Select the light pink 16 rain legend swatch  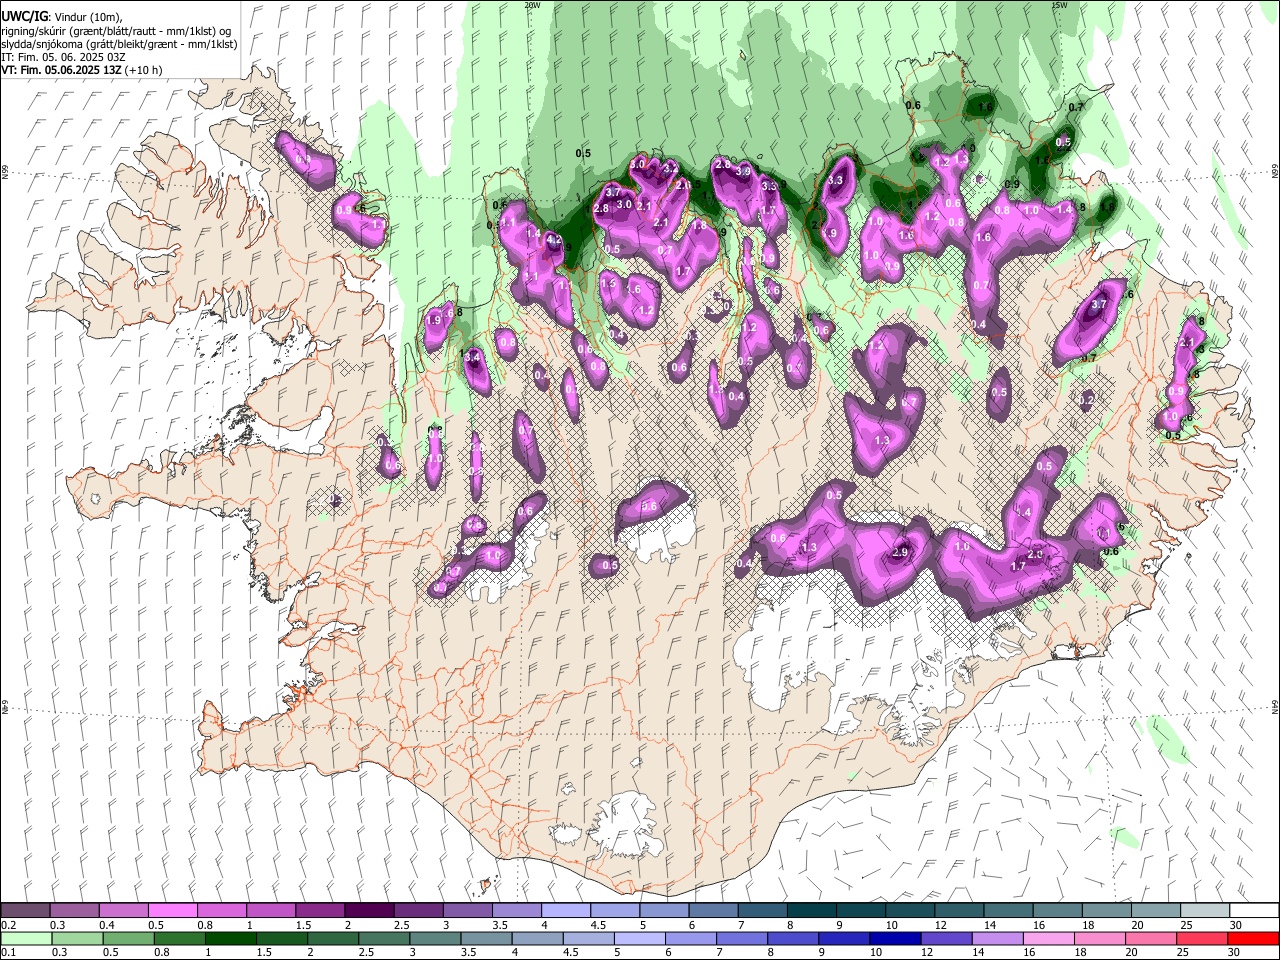(1049, 939)
